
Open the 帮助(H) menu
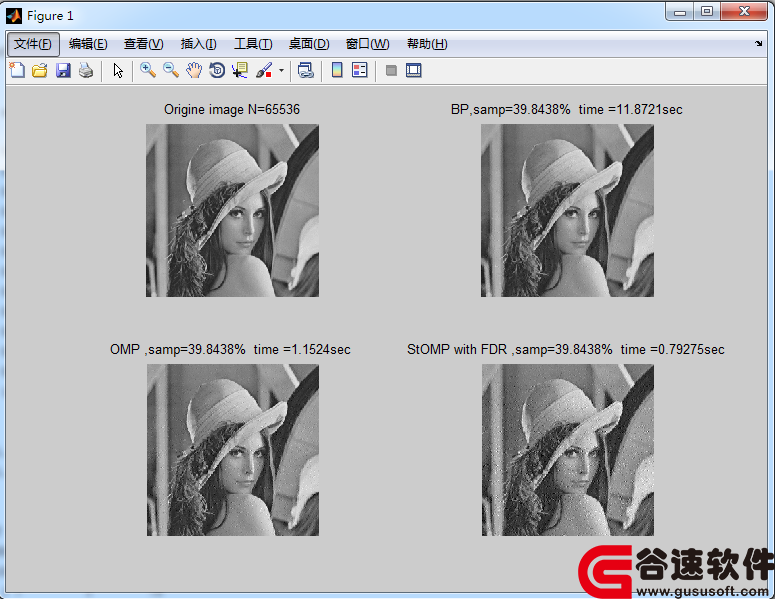pyautogui.click(x=427, y=44)
